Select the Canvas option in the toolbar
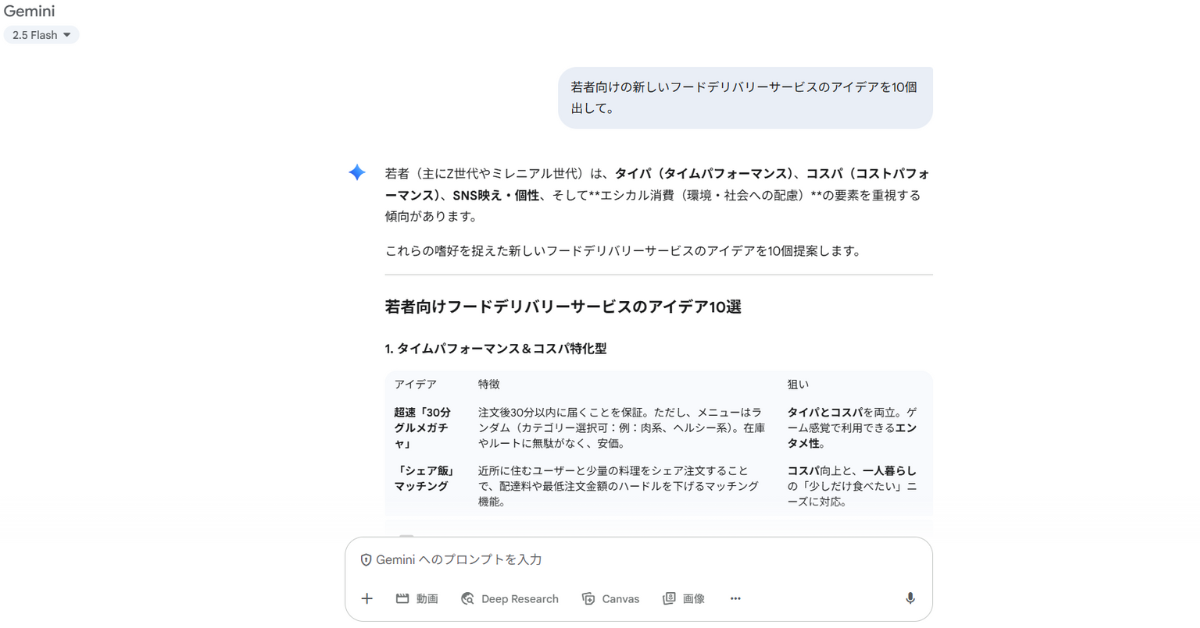 point(611,598)
